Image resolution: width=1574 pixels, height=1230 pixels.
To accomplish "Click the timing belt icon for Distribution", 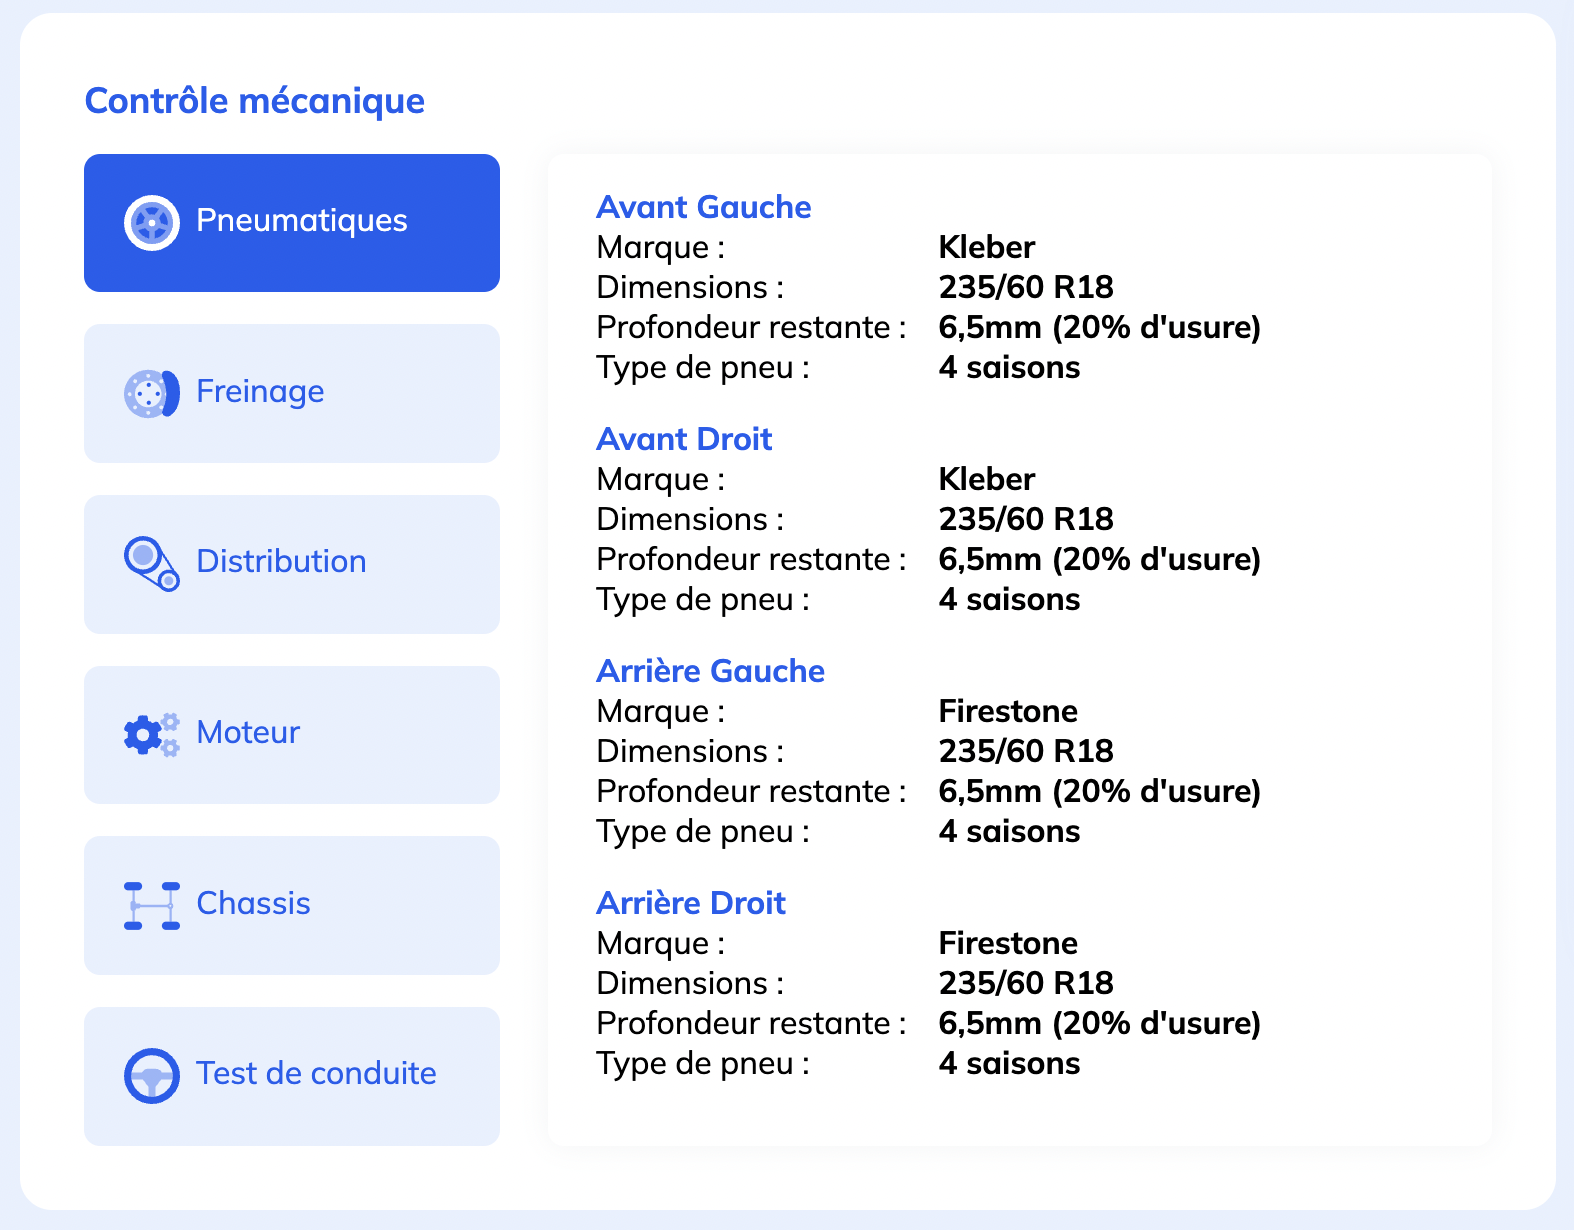I will coord(152,564).
